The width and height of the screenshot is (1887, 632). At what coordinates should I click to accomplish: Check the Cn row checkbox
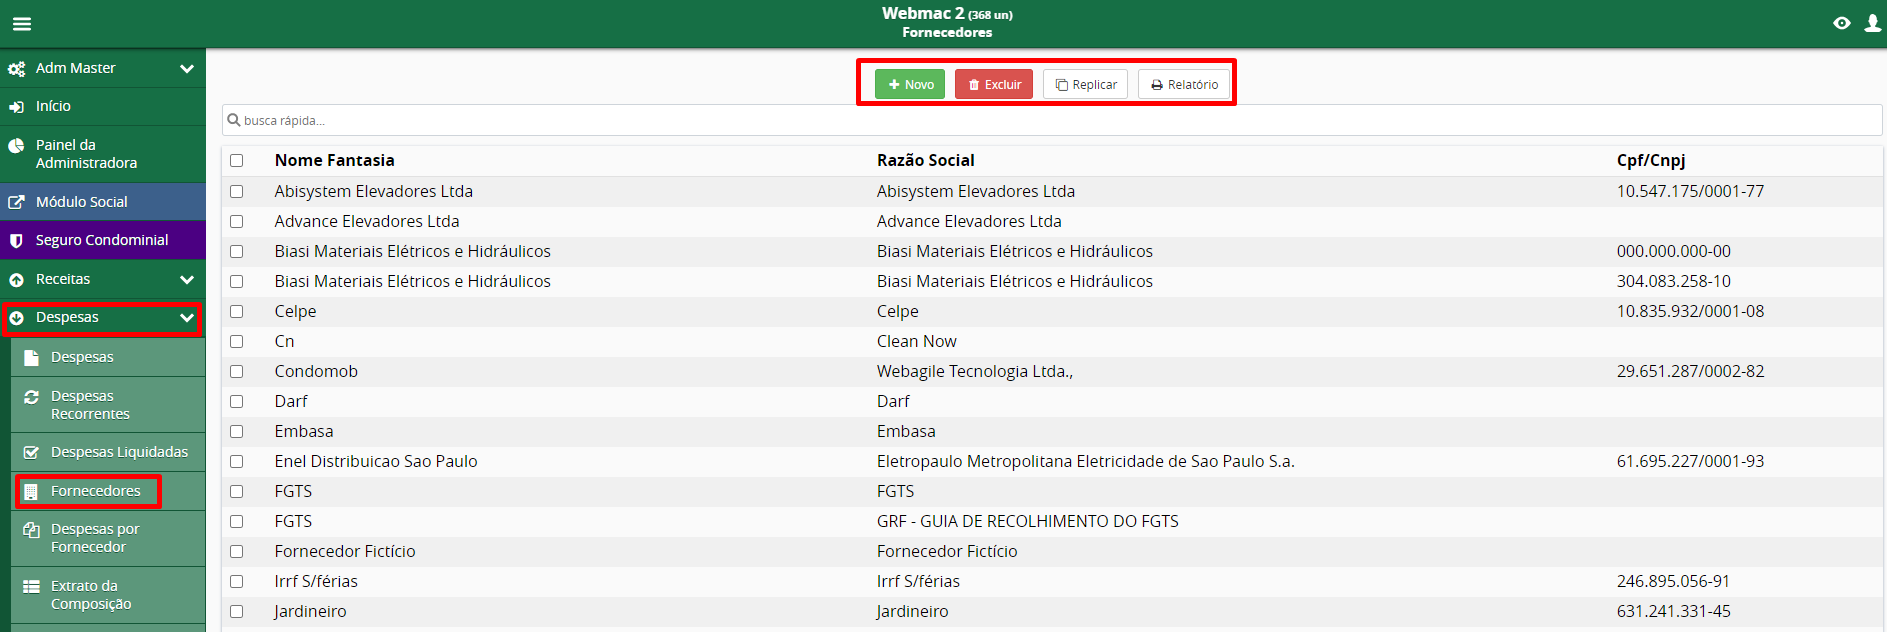pos(237,341)
